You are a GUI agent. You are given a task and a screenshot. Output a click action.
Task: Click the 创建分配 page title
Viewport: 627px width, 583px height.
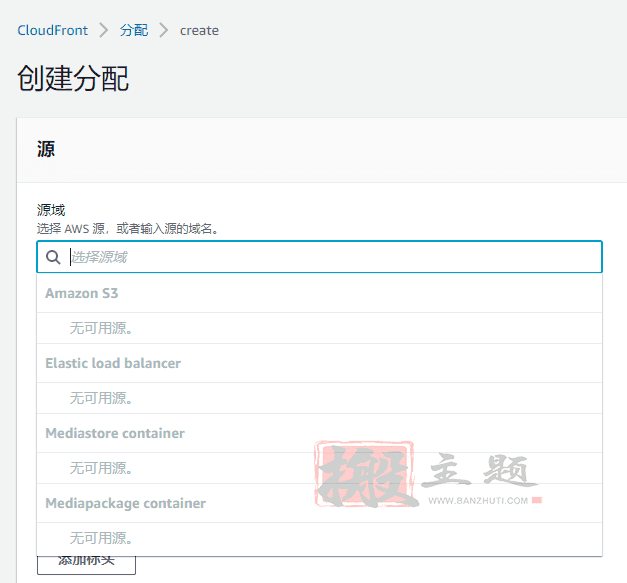click(x=73, y=78)
